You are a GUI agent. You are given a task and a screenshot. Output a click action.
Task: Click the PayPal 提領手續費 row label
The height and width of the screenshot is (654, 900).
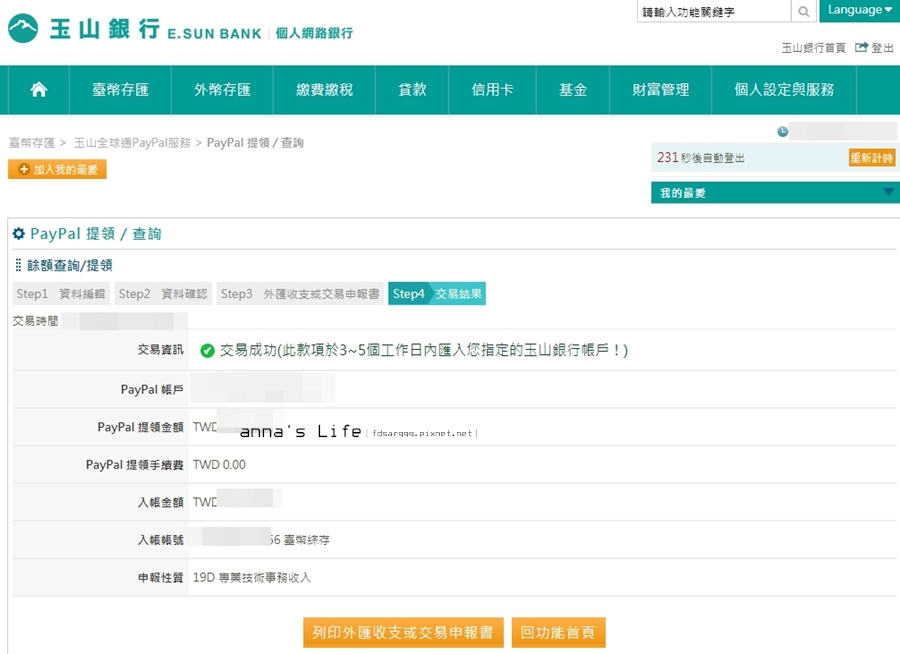pos(135,465)
